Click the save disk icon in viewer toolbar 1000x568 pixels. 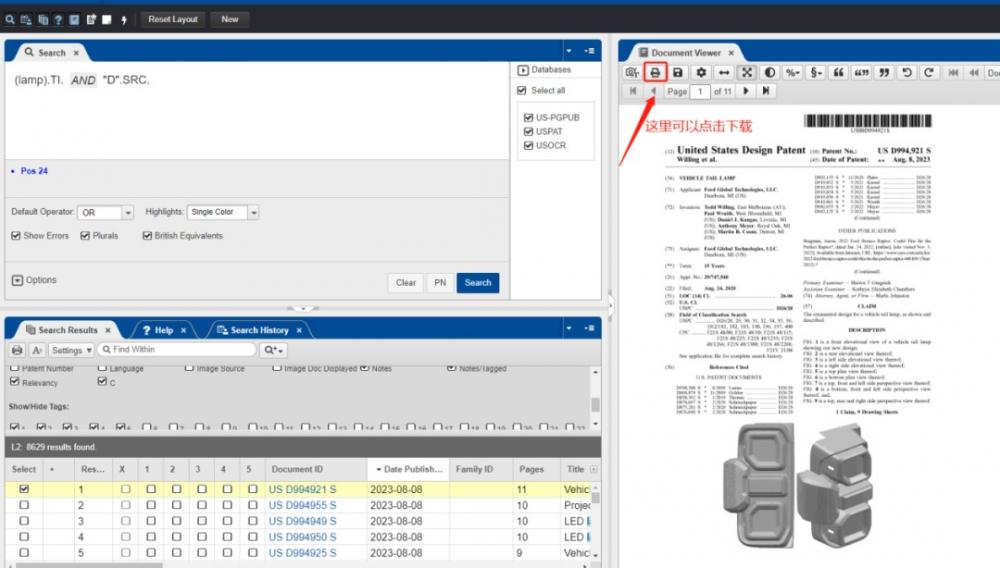click(678, 73)
